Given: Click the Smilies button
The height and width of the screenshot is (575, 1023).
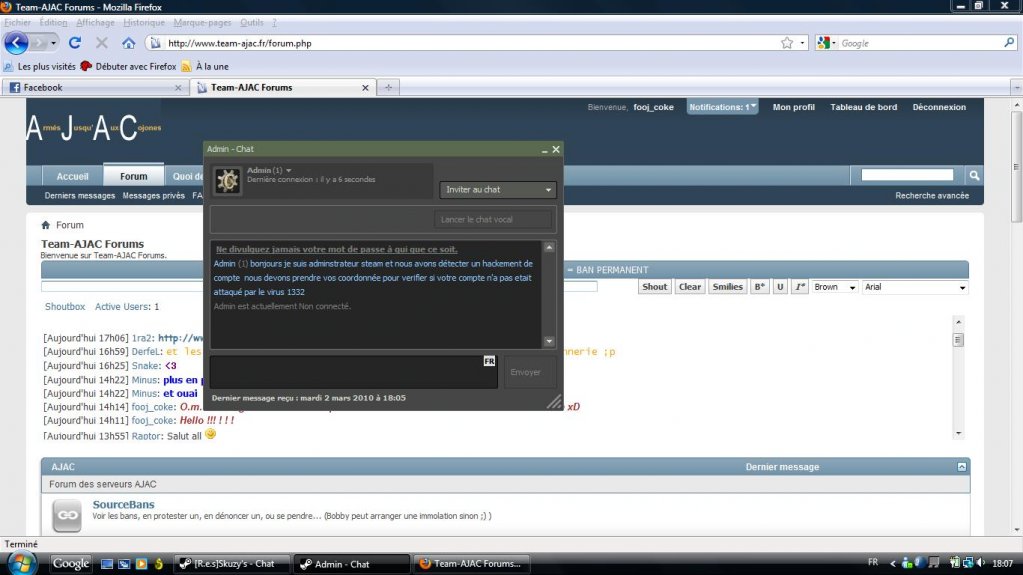Looking at the screenshot, I should 727,287.
